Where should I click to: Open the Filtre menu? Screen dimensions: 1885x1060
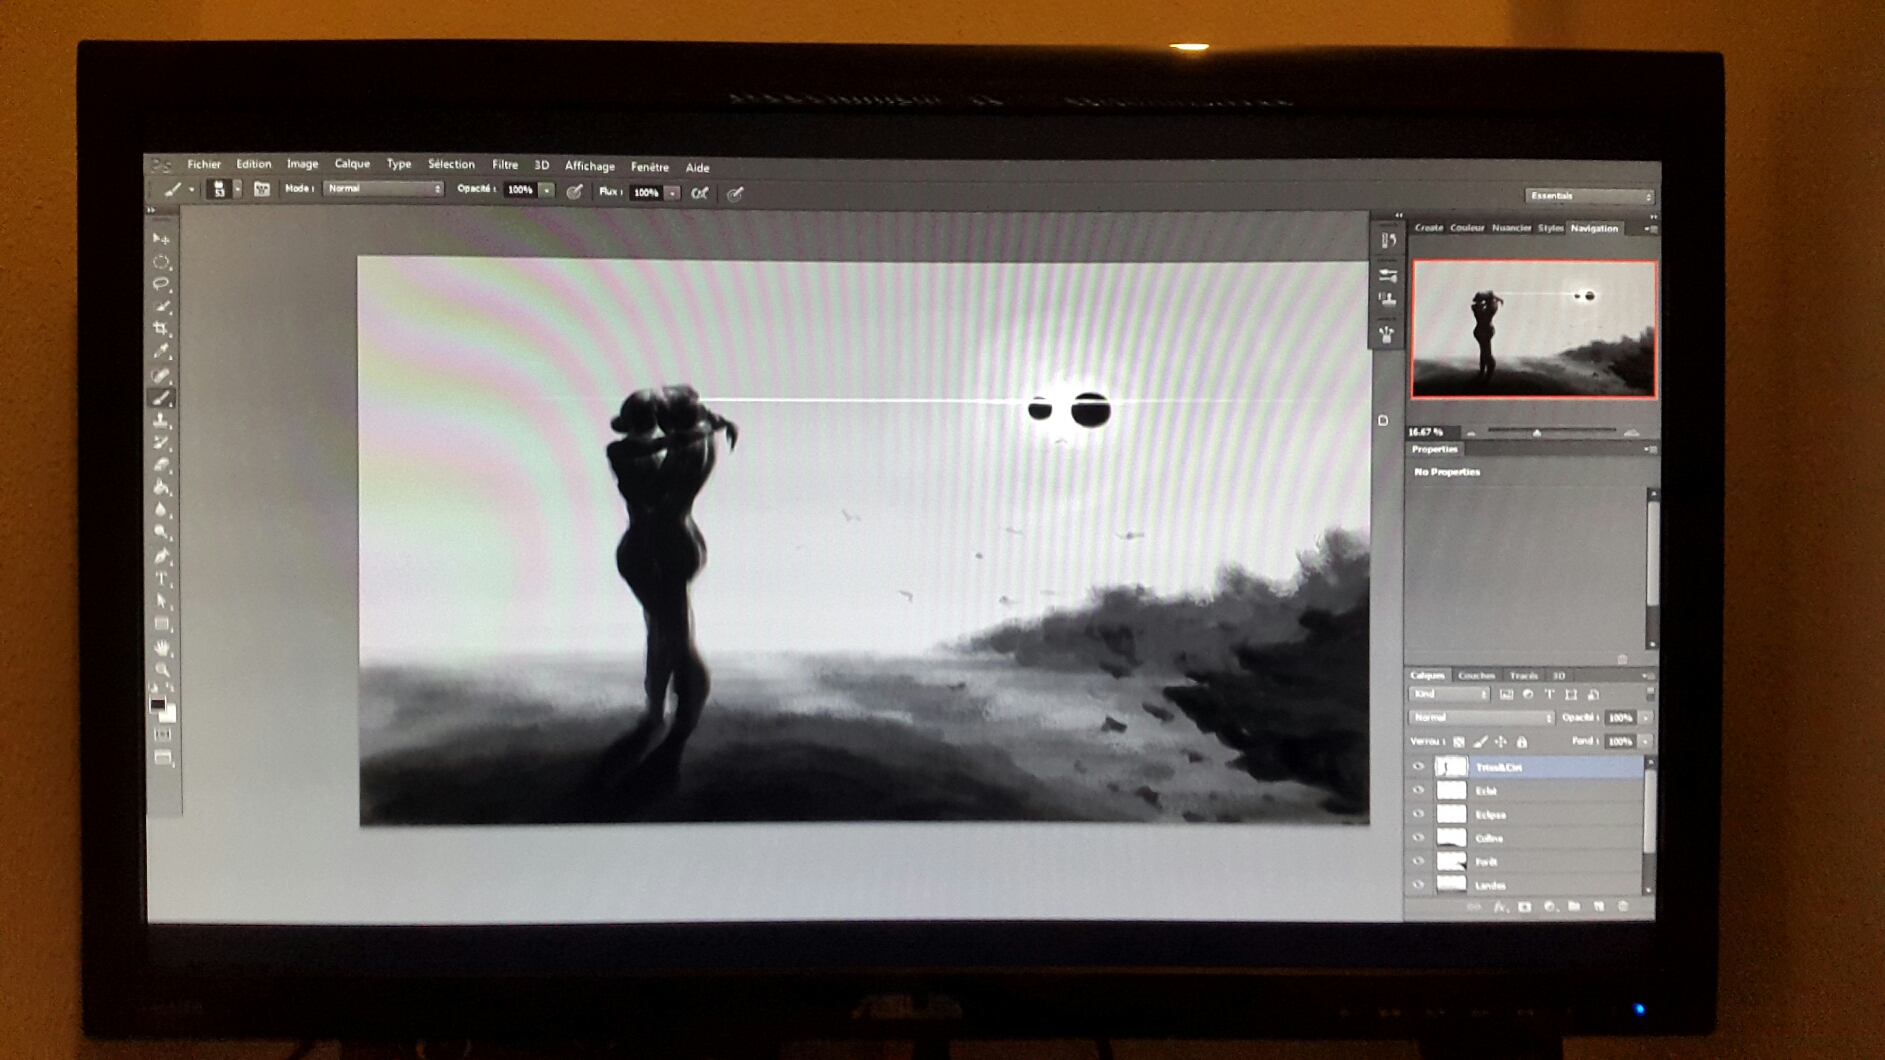(x=504, y=165)
